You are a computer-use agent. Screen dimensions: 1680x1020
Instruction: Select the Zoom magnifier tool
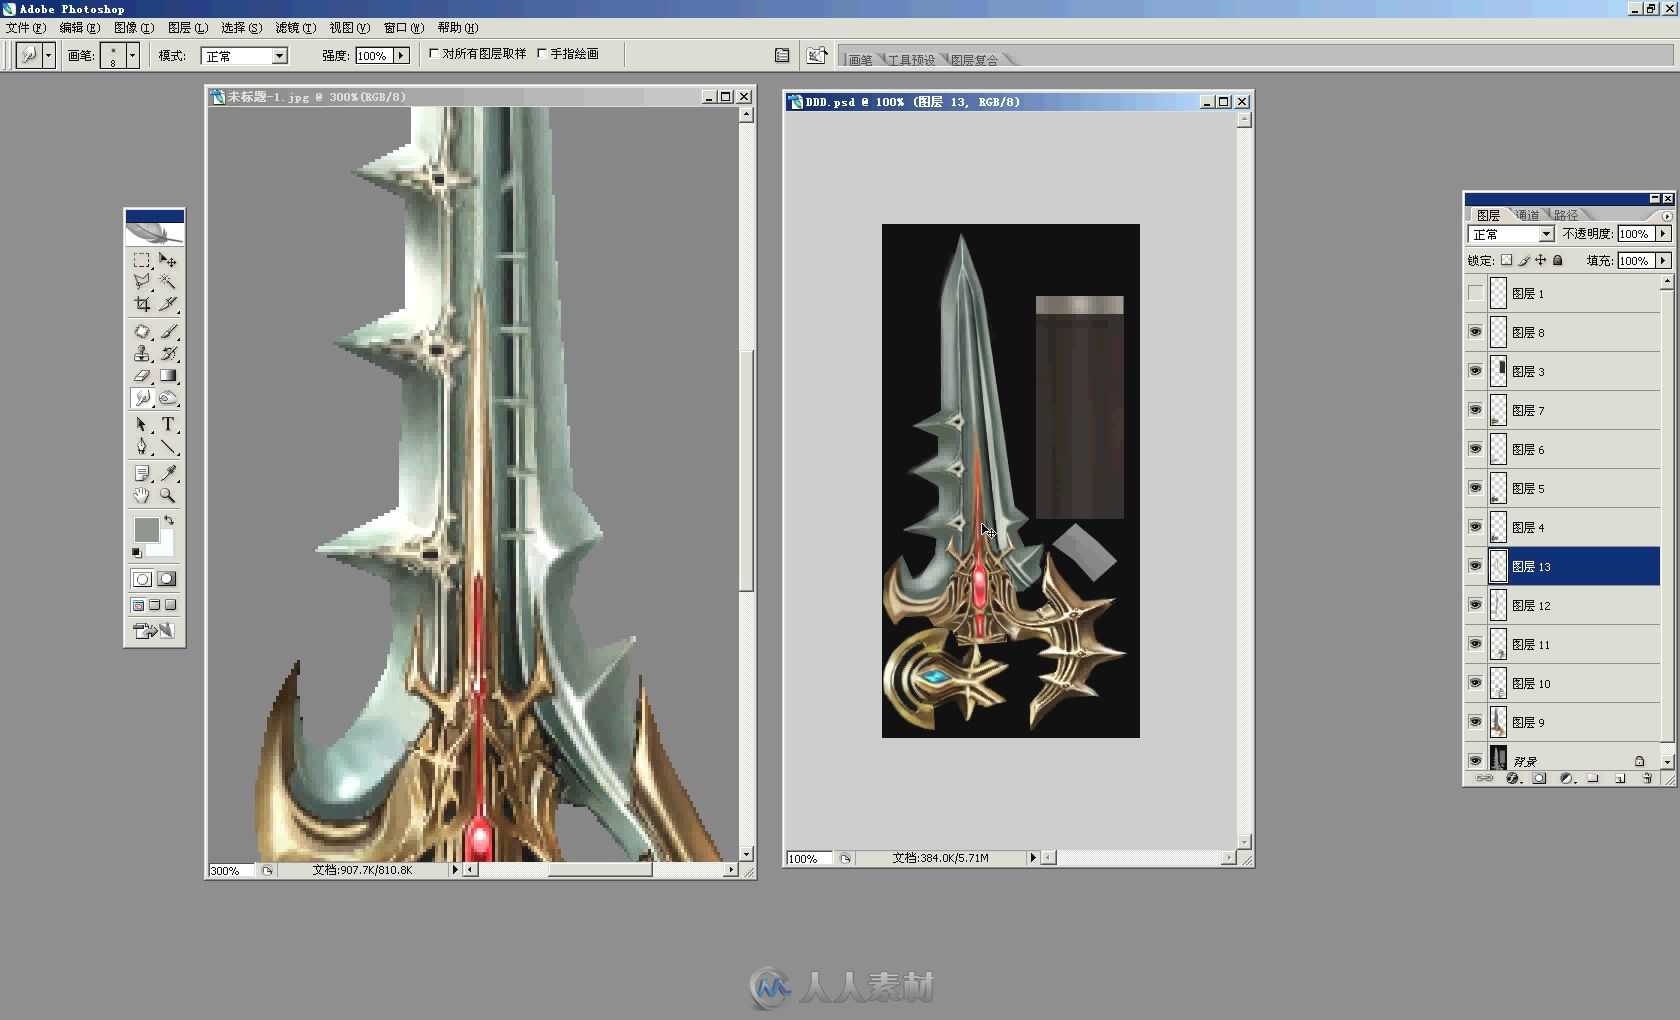(x=168, y=495)
